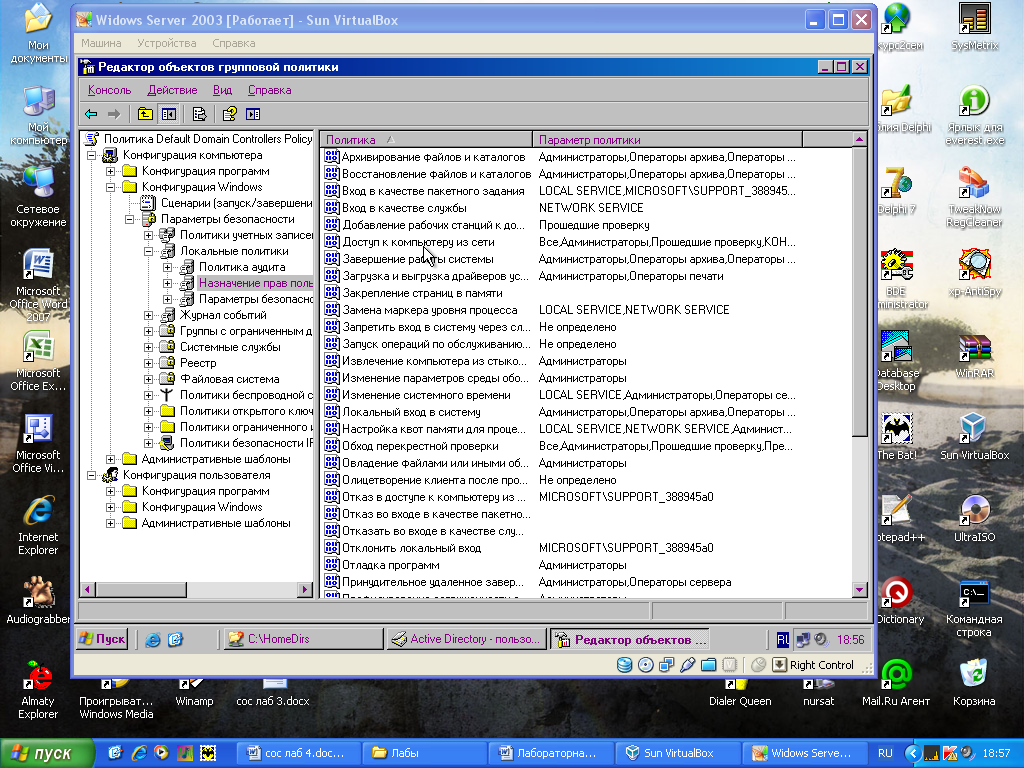Open Microsoft Office Word 2007 icon
1024x768 pixels.
[38, 286]
